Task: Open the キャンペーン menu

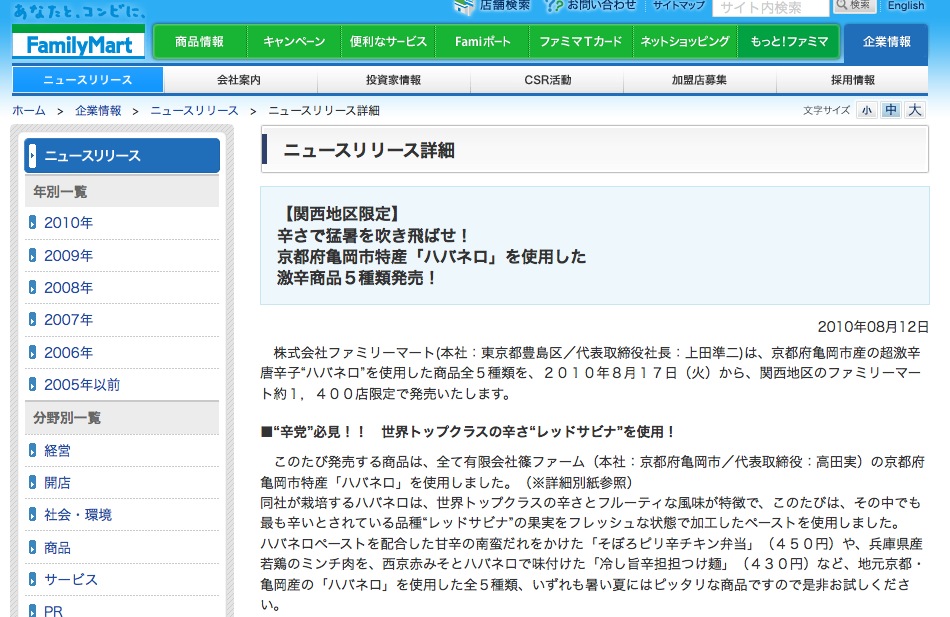Action: pyautogui.click(x=294, y=42)
